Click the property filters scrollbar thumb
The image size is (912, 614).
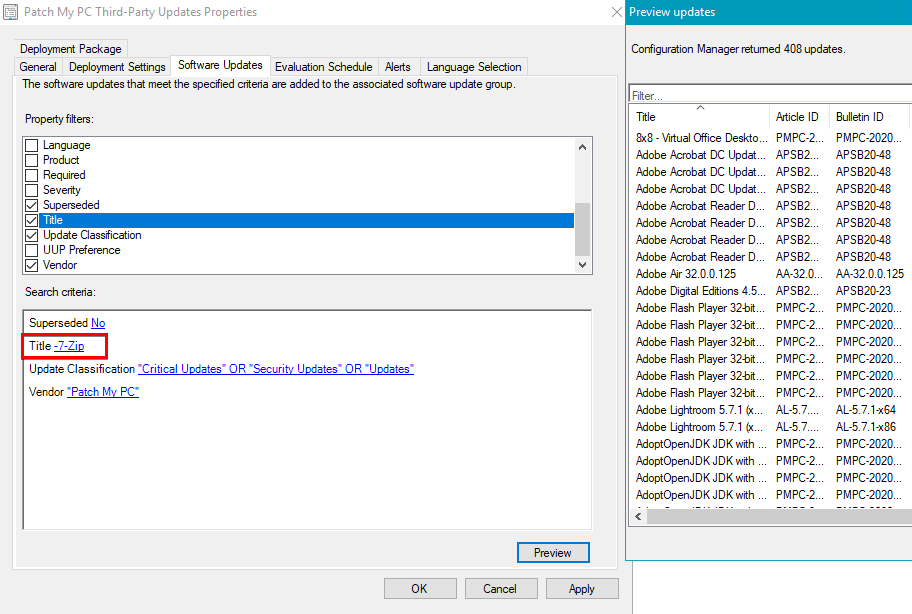pos(582,229)
